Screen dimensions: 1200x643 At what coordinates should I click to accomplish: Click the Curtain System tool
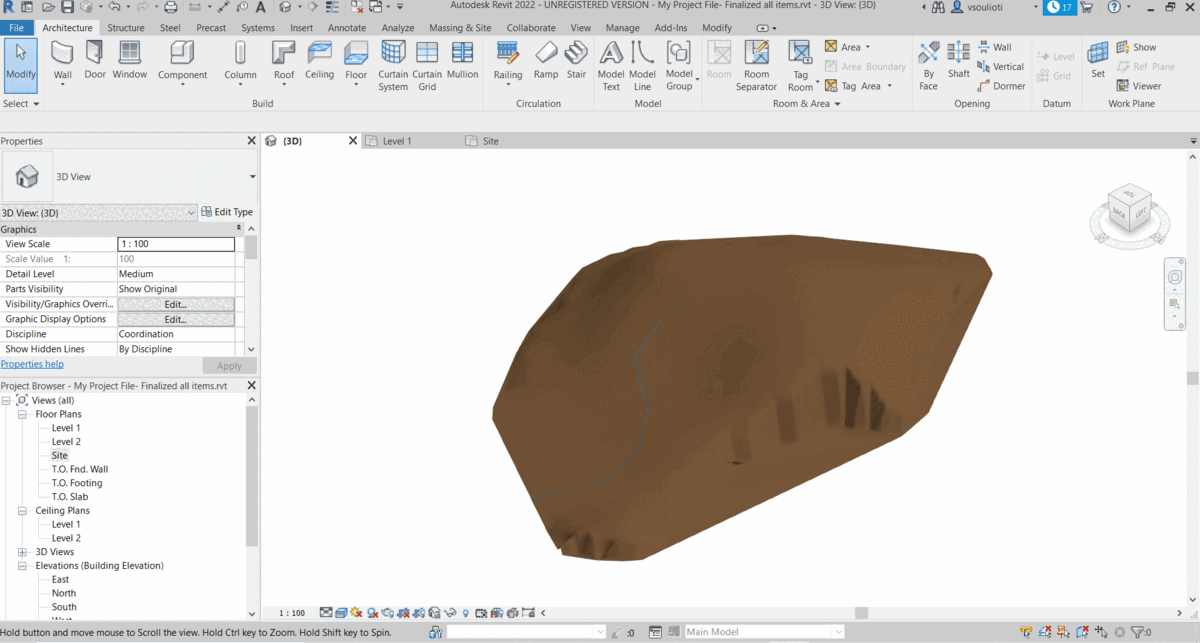pyautogui.click(x=393, y=66)
